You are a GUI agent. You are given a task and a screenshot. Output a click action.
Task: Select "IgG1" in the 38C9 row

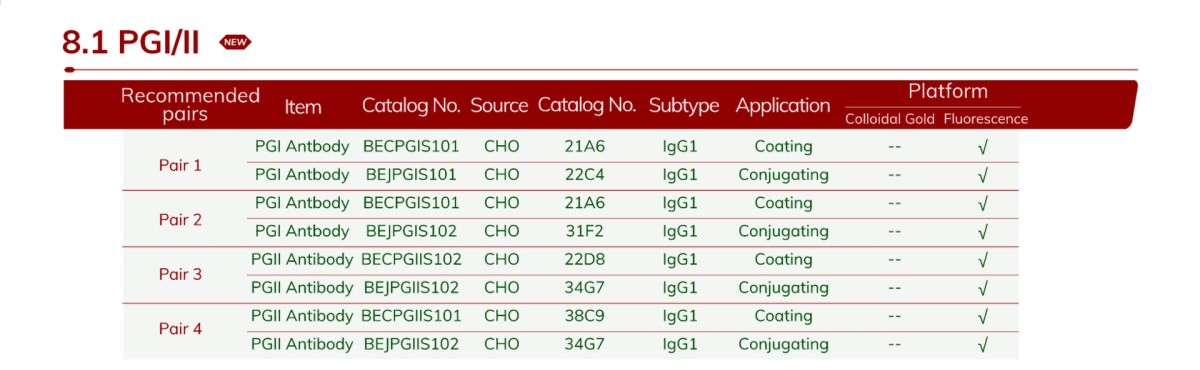[x=681, y=317]
